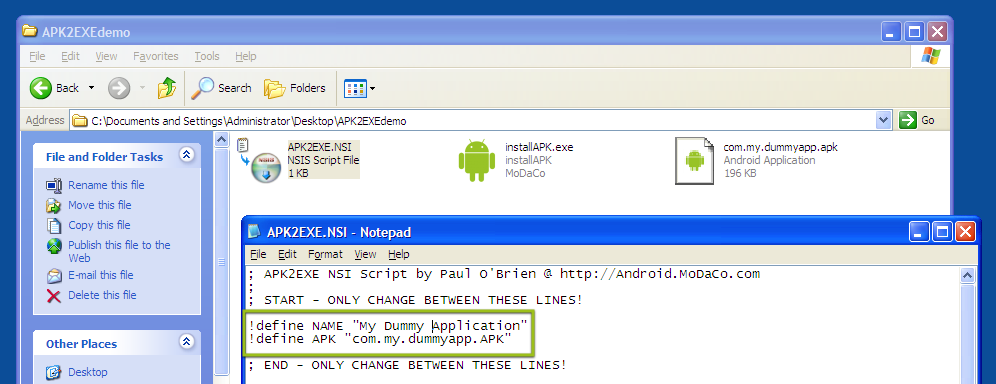The image size is (996, 384).
Task: Collapse the Other Places panel
Action: [187, 341]
